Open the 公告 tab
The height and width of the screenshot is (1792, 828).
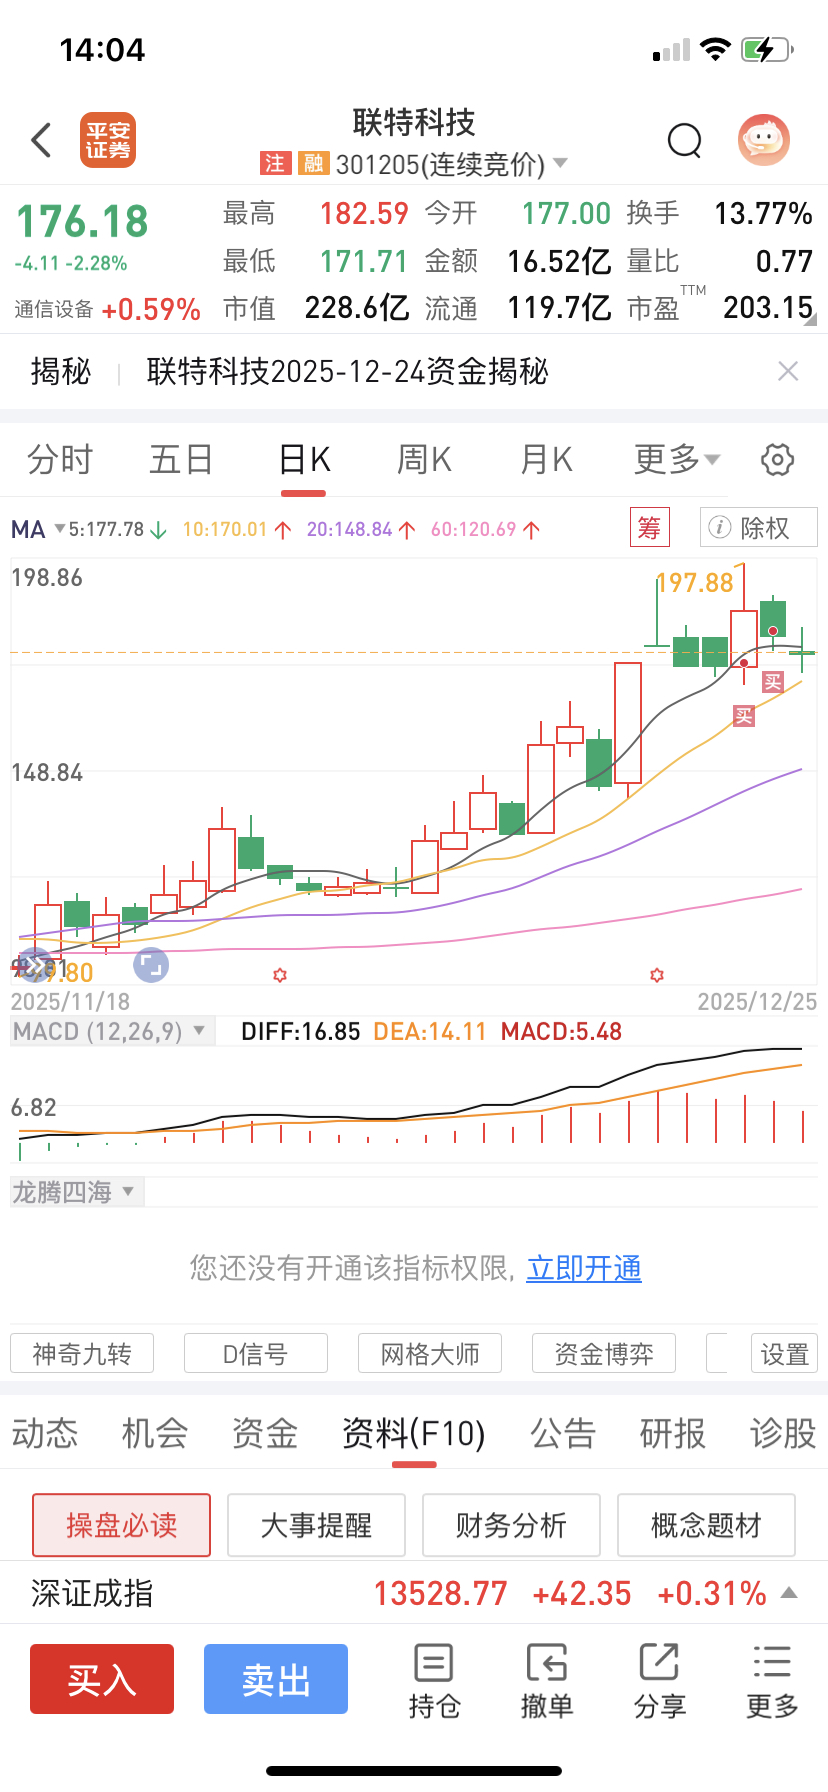click(x=563, y=1433)
